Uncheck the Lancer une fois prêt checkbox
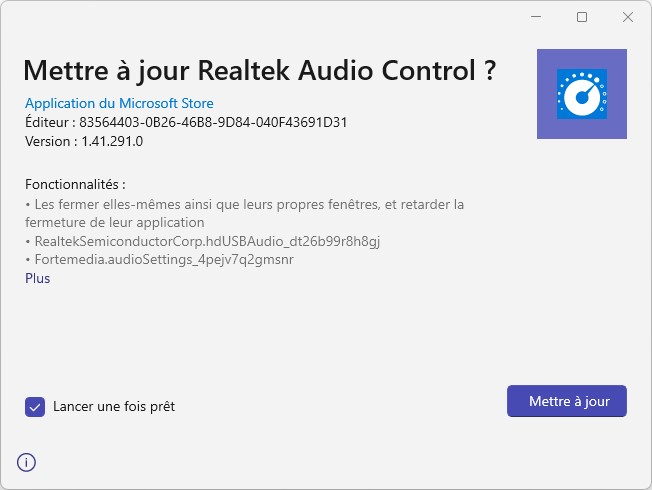The height and width of the screenshot is (490, 652). (x=35, y=406)
